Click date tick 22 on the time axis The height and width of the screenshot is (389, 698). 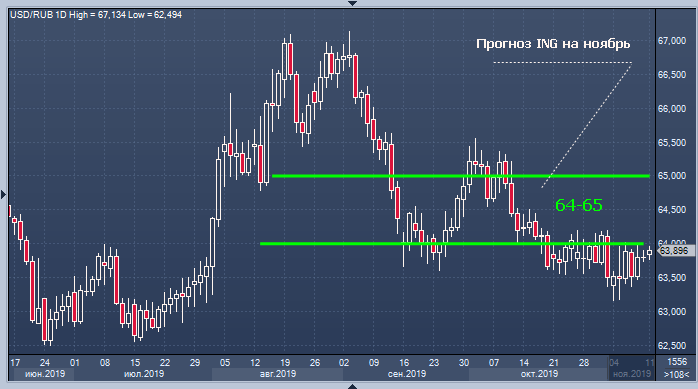[x=165, y=363]
